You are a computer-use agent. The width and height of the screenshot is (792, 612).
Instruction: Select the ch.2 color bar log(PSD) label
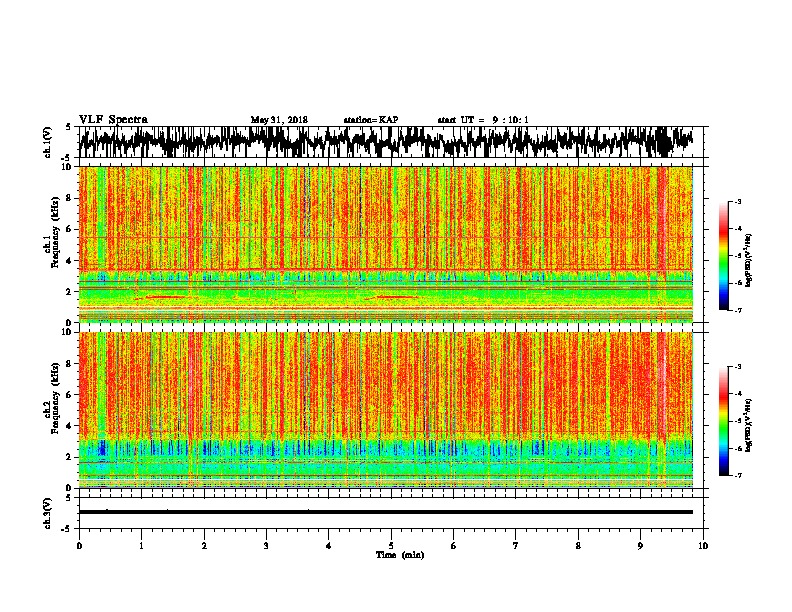(x=749, y=425)
